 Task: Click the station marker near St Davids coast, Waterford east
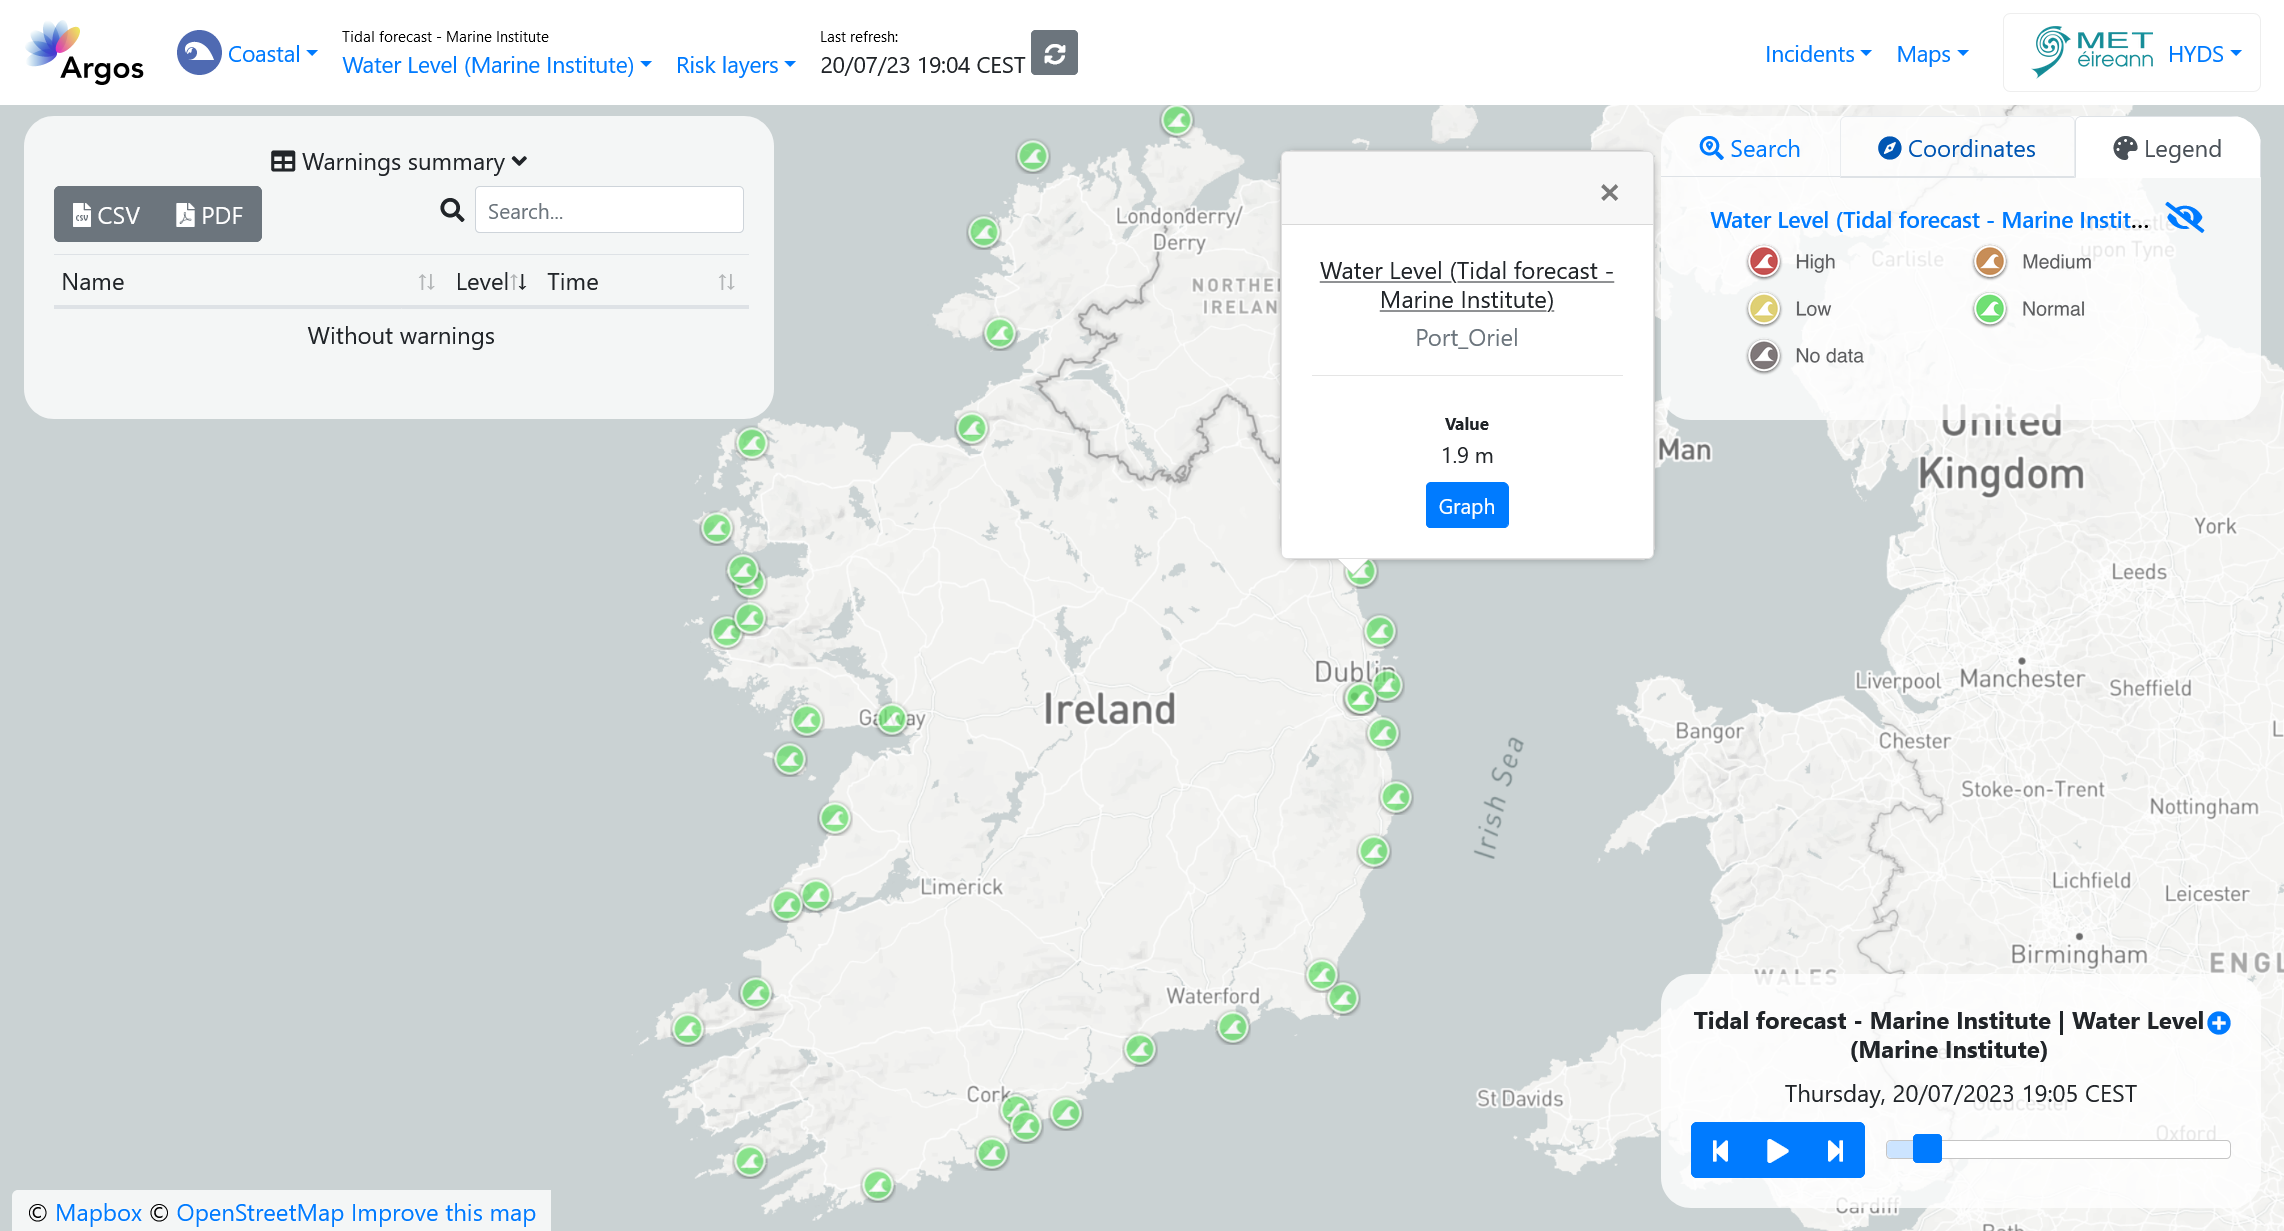click(1343, 998)
